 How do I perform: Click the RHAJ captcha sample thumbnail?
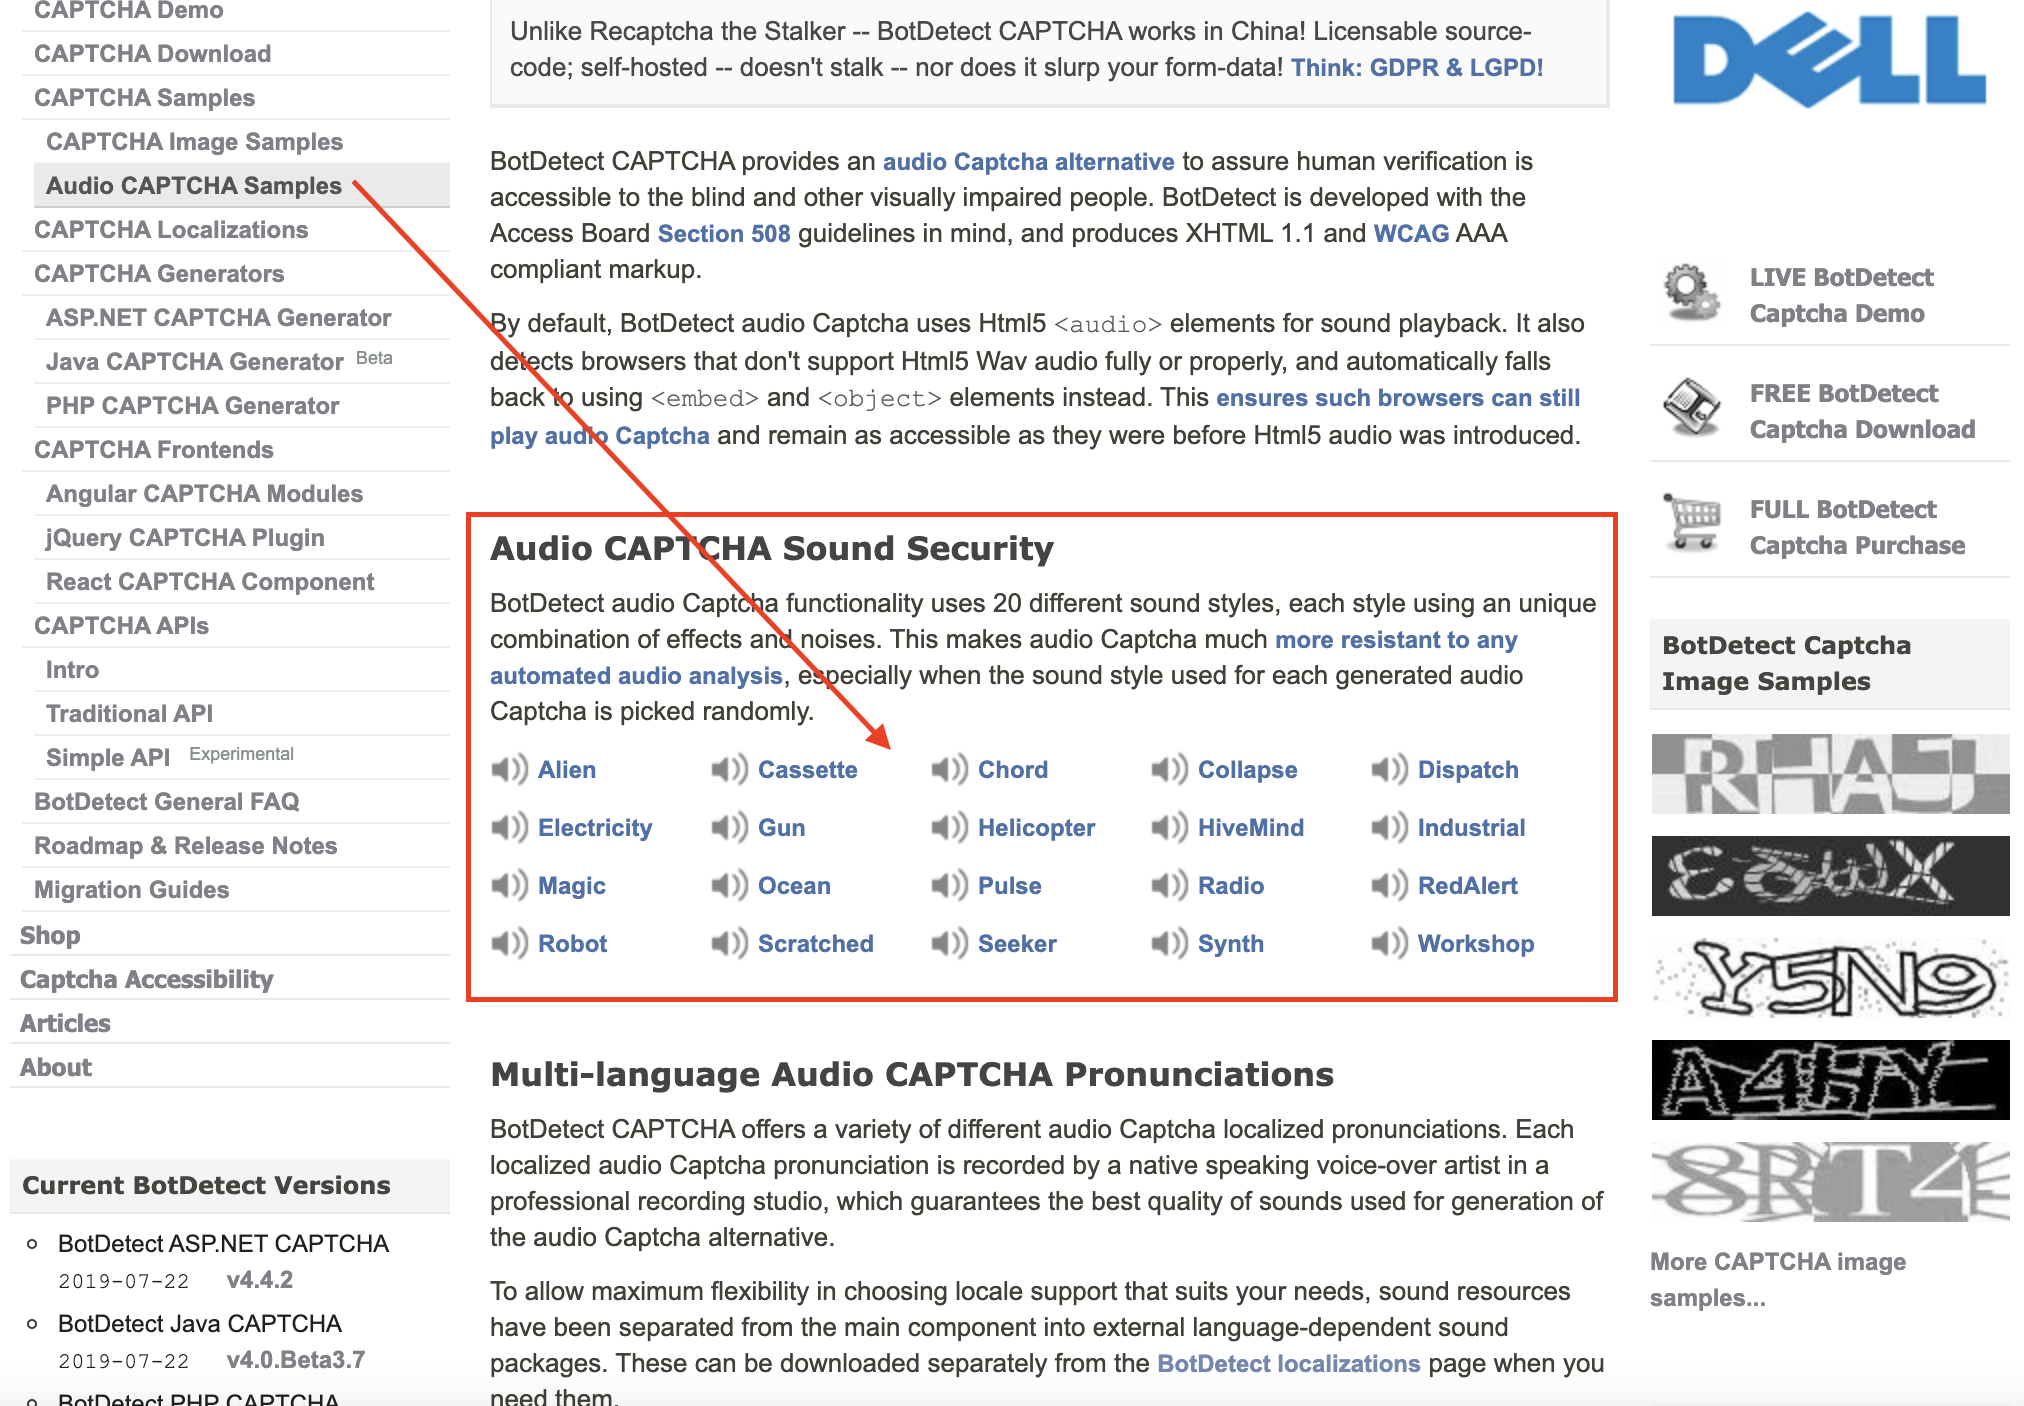[x=1829, y=774]
